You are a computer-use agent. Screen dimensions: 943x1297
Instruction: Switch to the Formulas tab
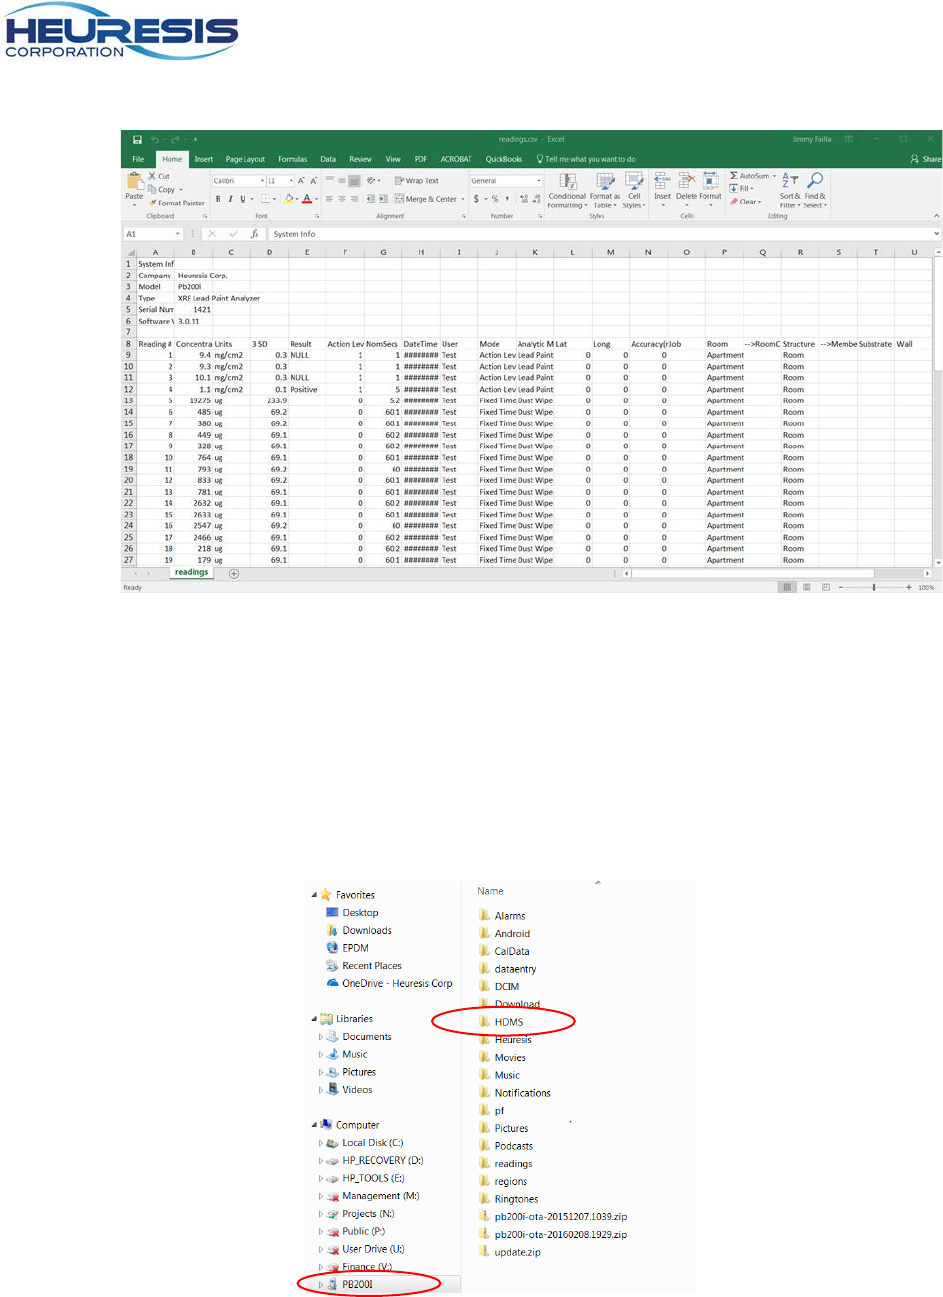click(293, 159)
